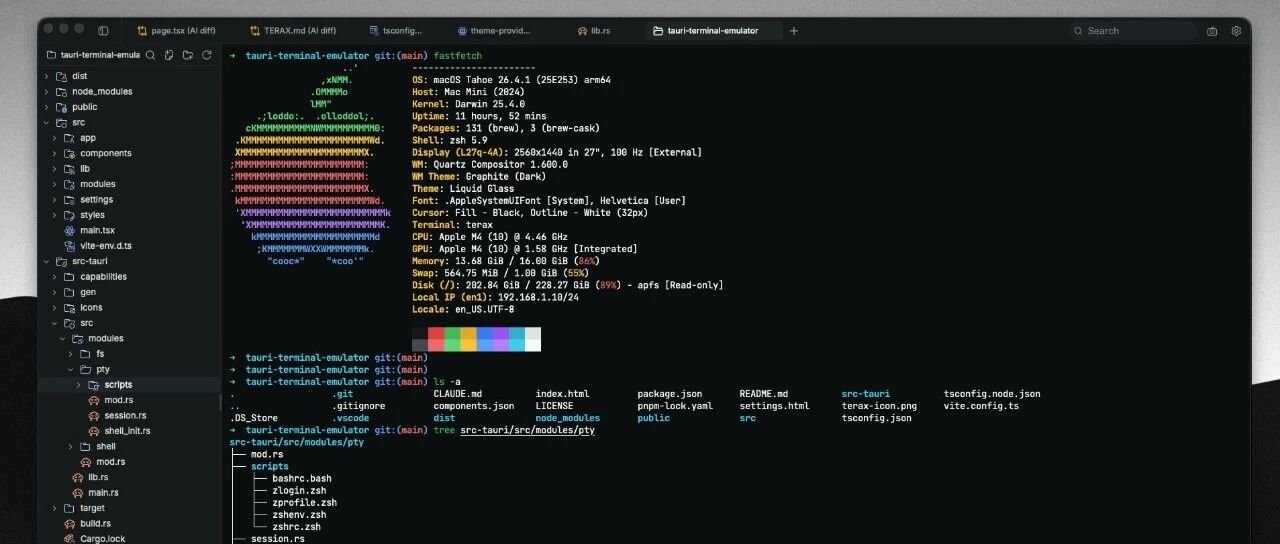Image resolution: width=1280 pixels, height=544 pixels.
Task: Click the Rust crab icon beside main.rs
Action: pos(77,492)
